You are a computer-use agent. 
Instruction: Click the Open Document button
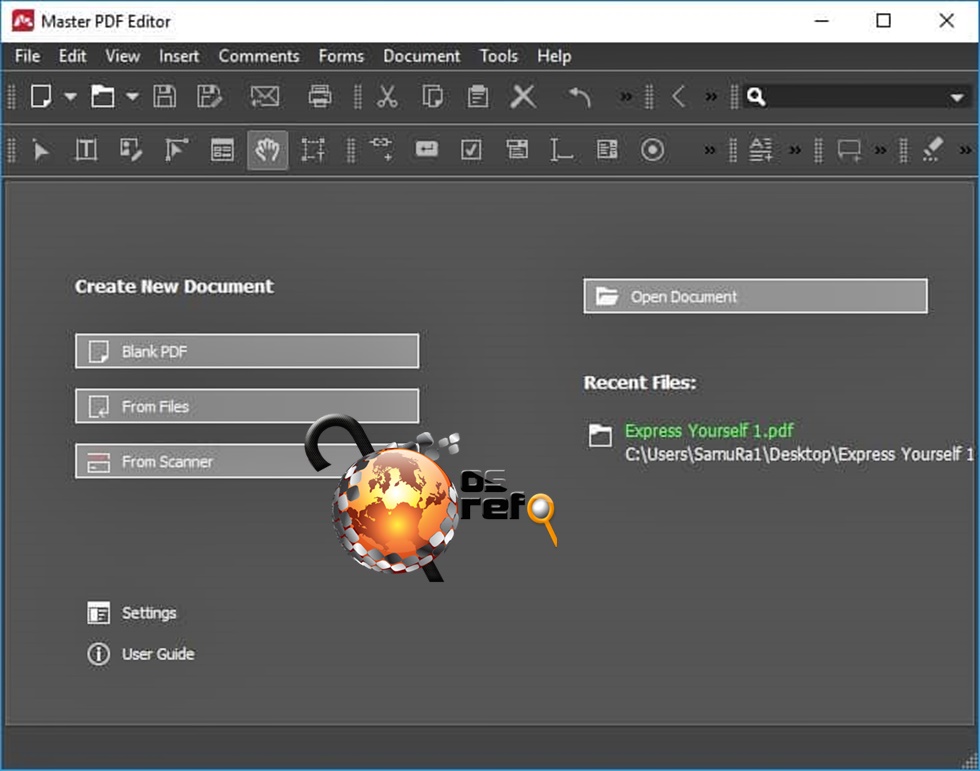[x=756, y=296]
